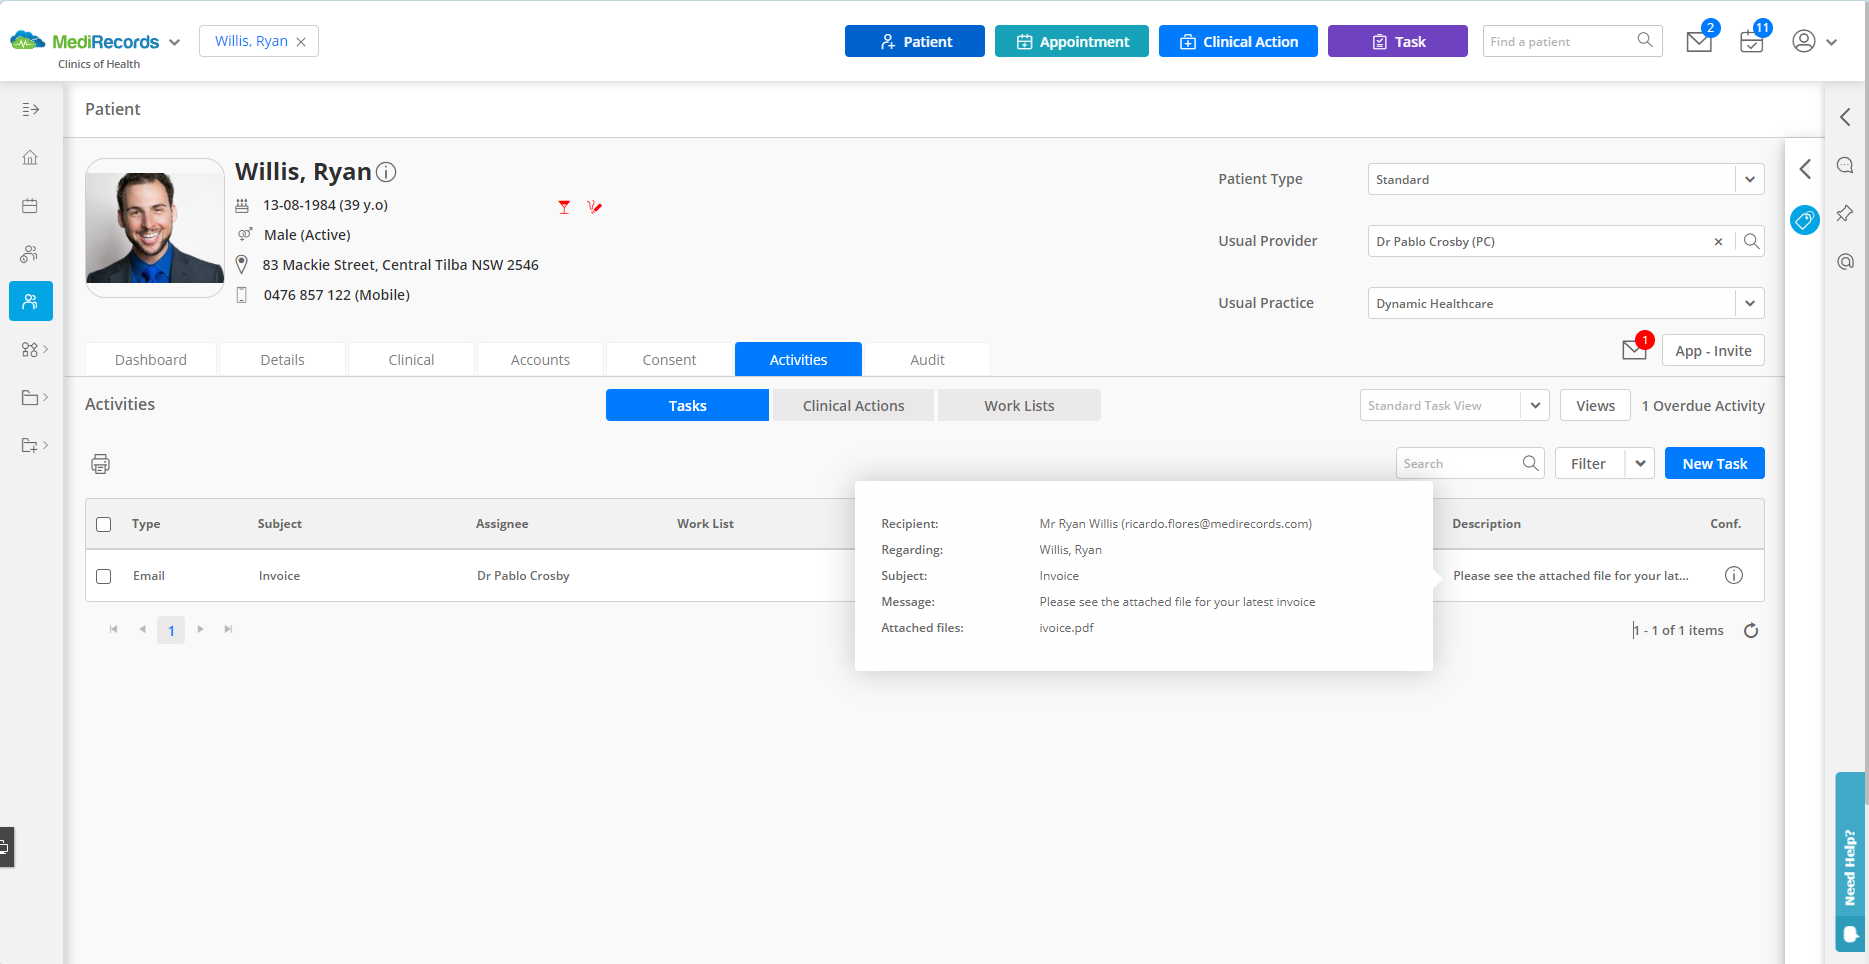
Task: Switch to the Clinical tab
Action: click(412, 360)
